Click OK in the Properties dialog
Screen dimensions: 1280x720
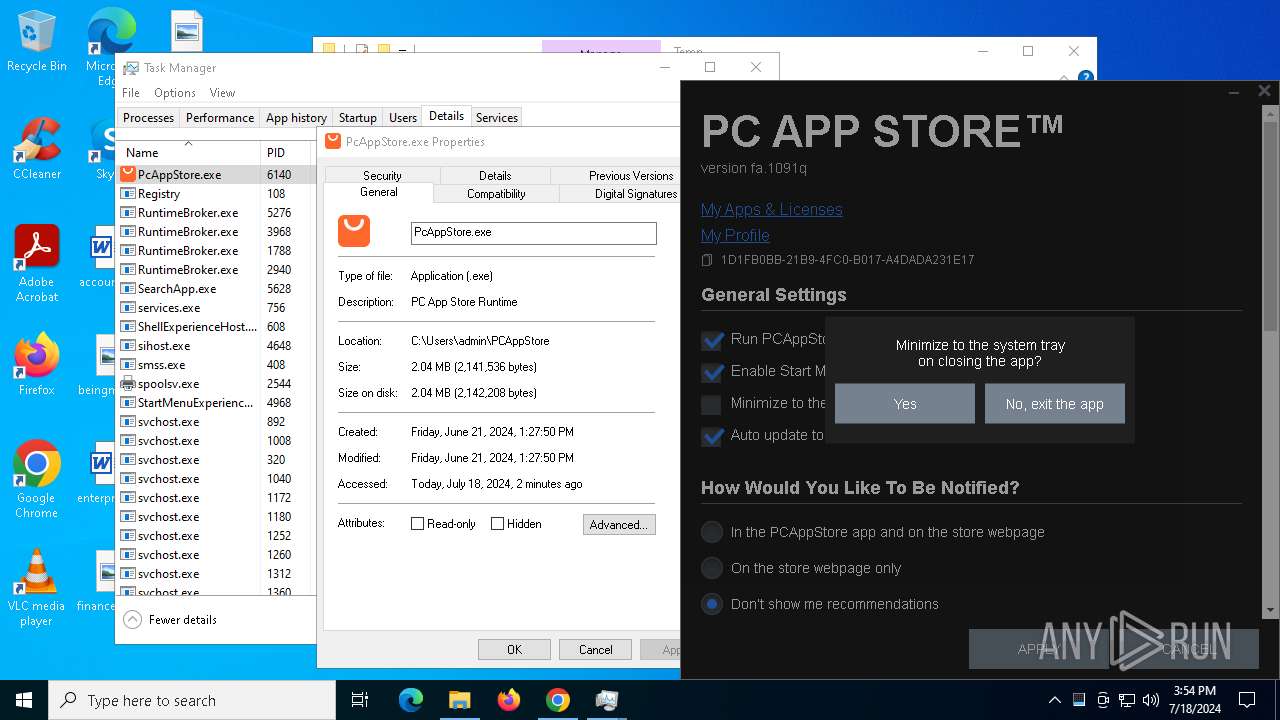[x=514, y=649]
